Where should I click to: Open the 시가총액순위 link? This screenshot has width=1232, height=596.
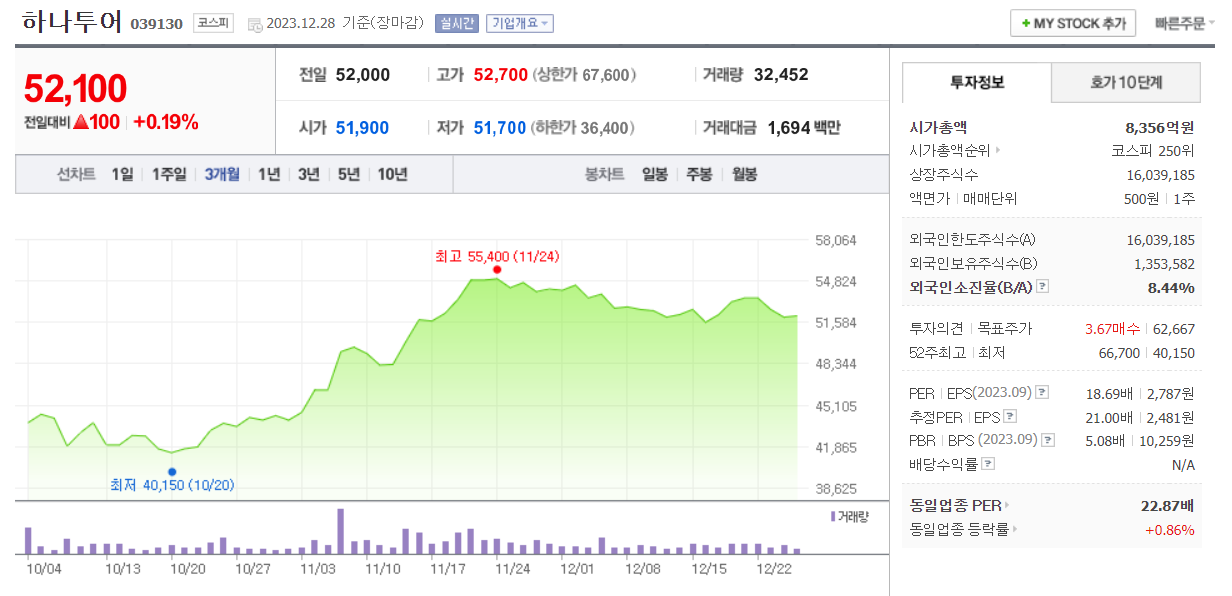click(955, 151)
